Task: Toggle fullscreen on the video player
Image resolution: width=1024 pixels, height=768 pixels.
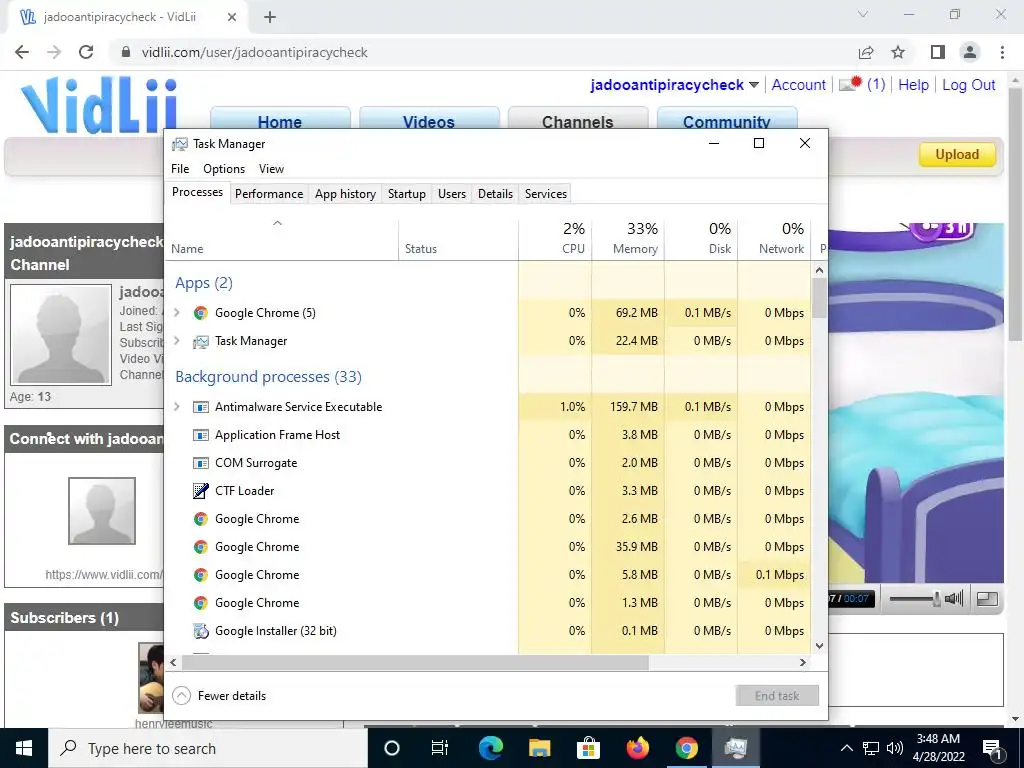Action: coord(987,598)
